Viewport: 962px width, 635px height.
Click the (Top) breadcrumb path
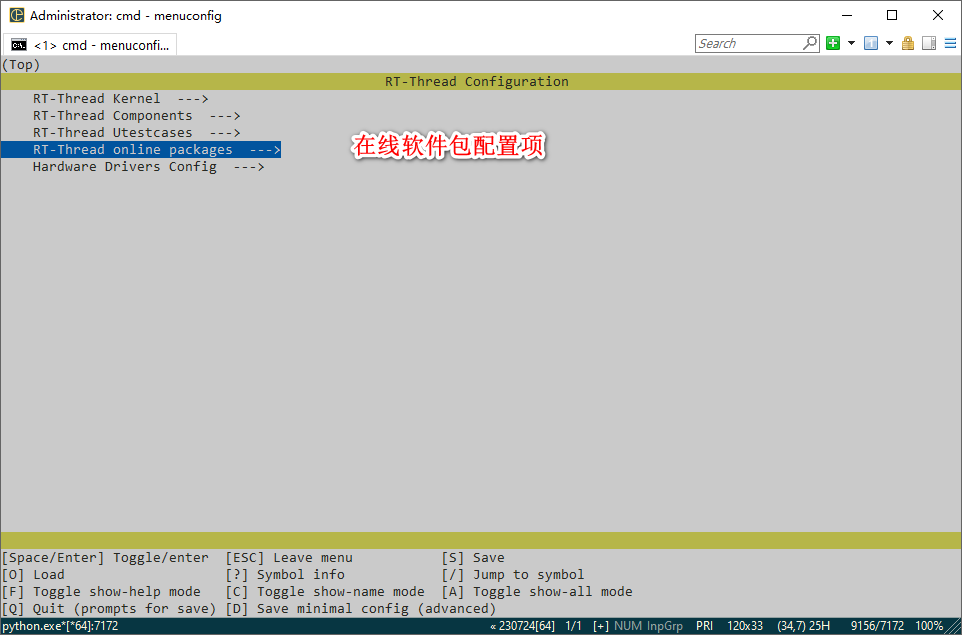click(21, 64)
